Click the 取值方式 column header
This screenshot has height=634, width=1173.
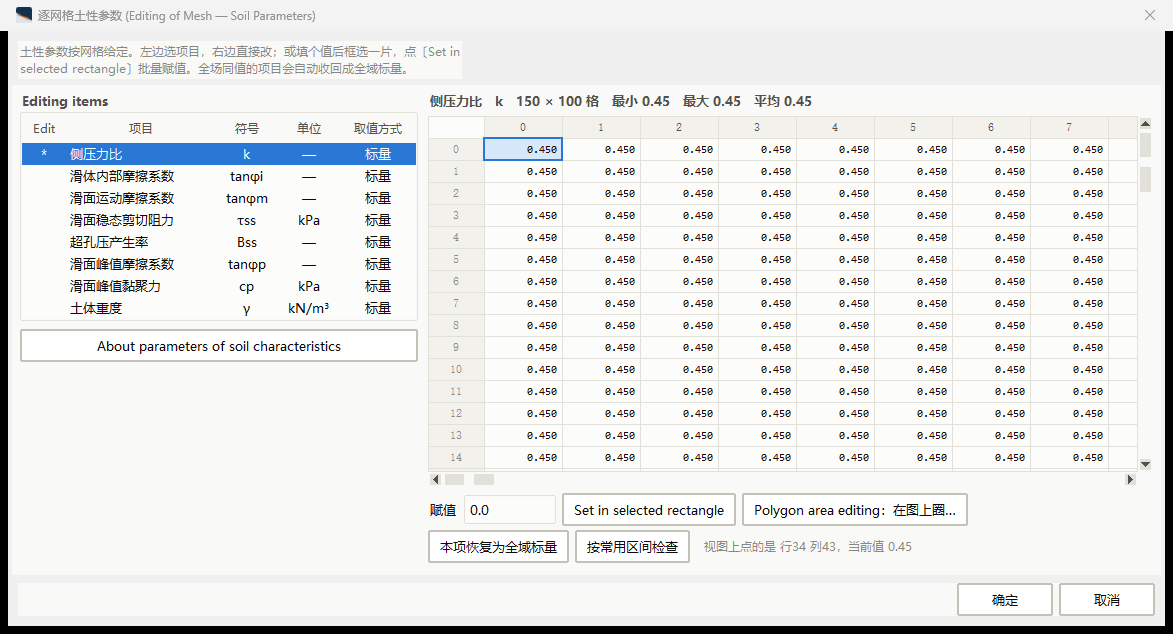point(378,129)
